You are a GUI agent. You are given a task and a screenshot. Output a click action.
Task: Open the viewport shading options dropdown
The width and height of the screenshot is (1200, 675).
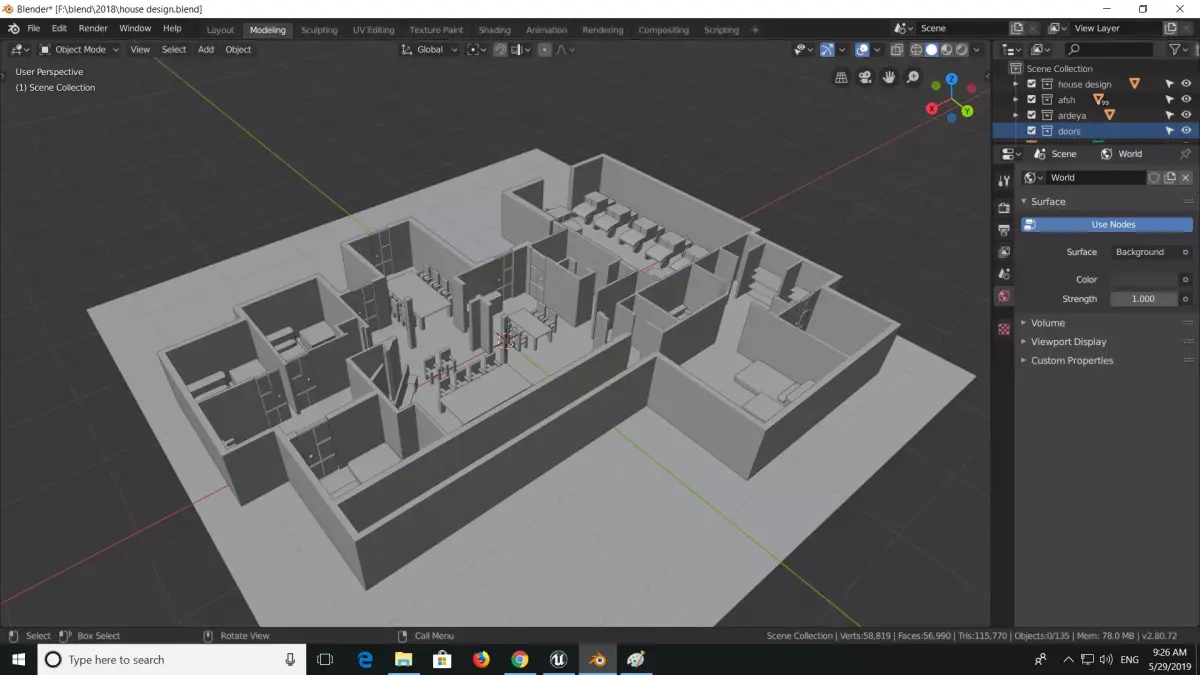click(x=978, y=49)
